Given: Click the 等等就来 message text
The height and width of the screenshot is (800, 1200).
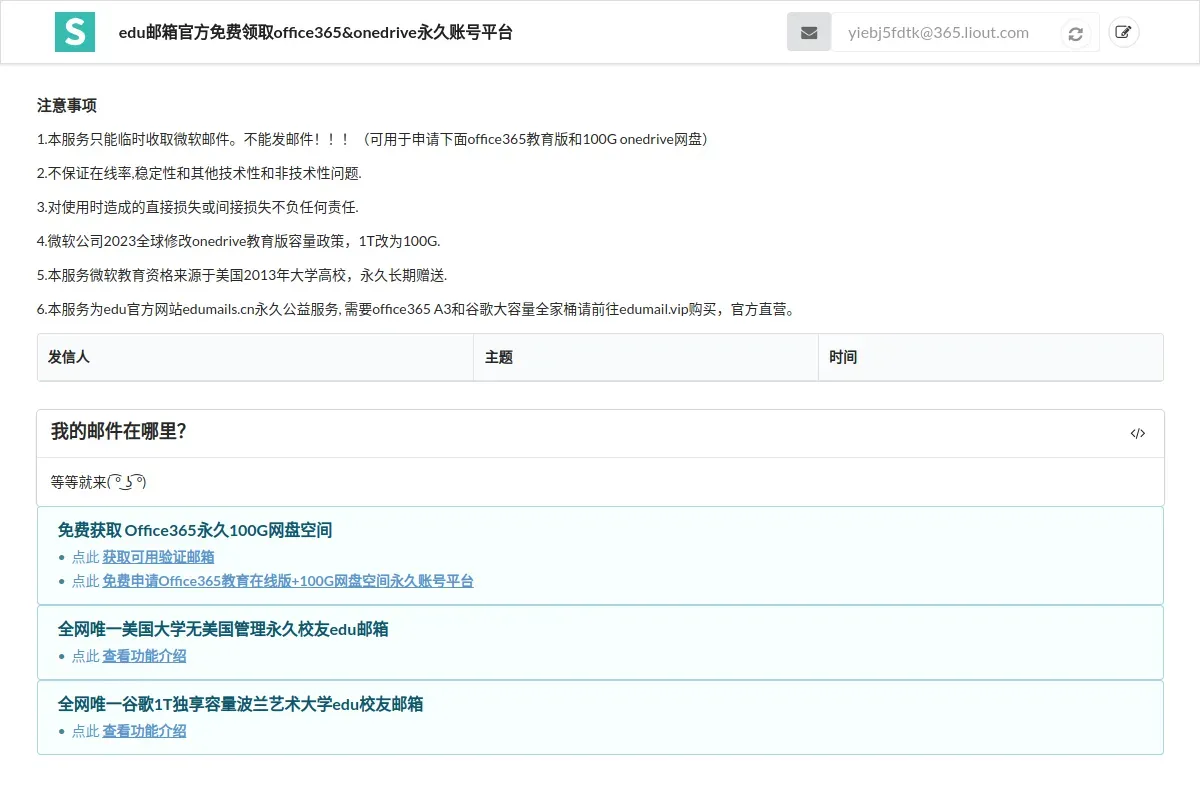Looking at the screenshot, I should click(99, 482).
